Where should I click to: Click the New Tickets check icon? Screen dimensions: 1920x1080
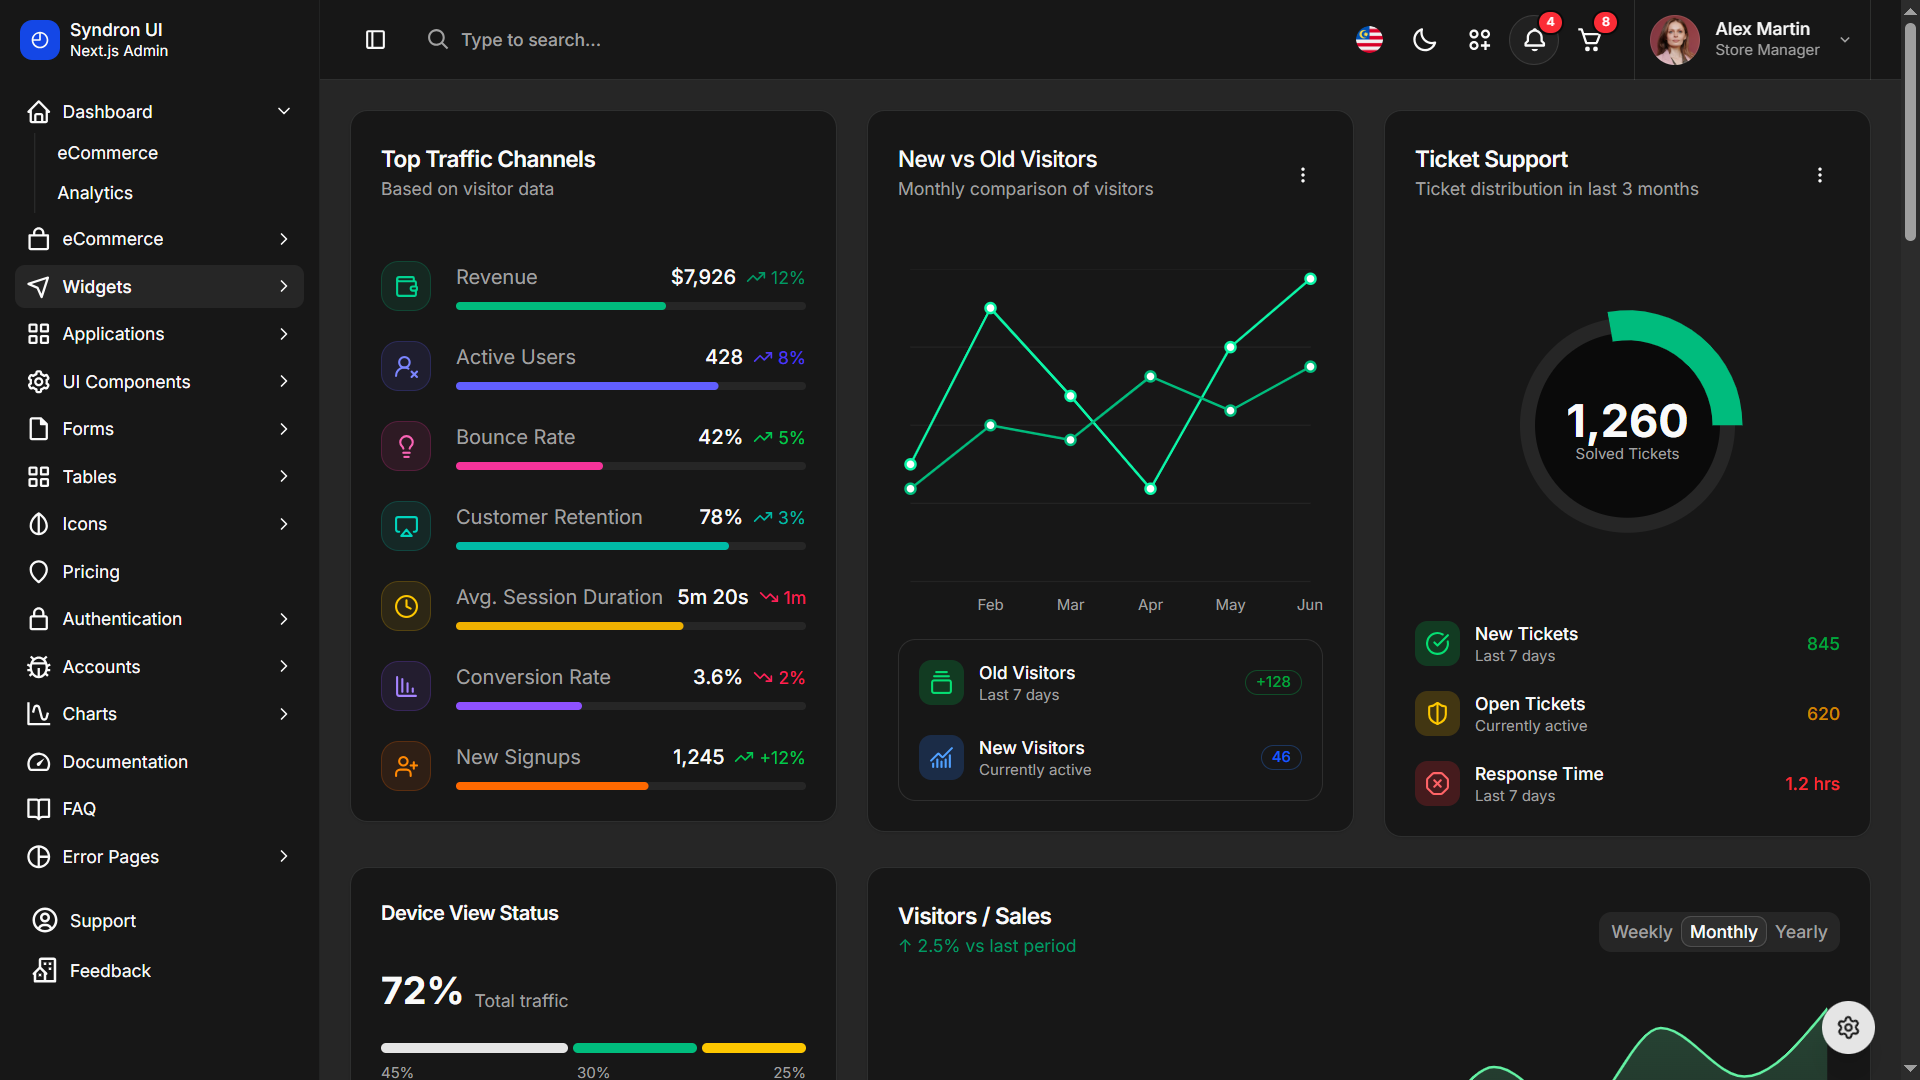[x=1437, y=644]
